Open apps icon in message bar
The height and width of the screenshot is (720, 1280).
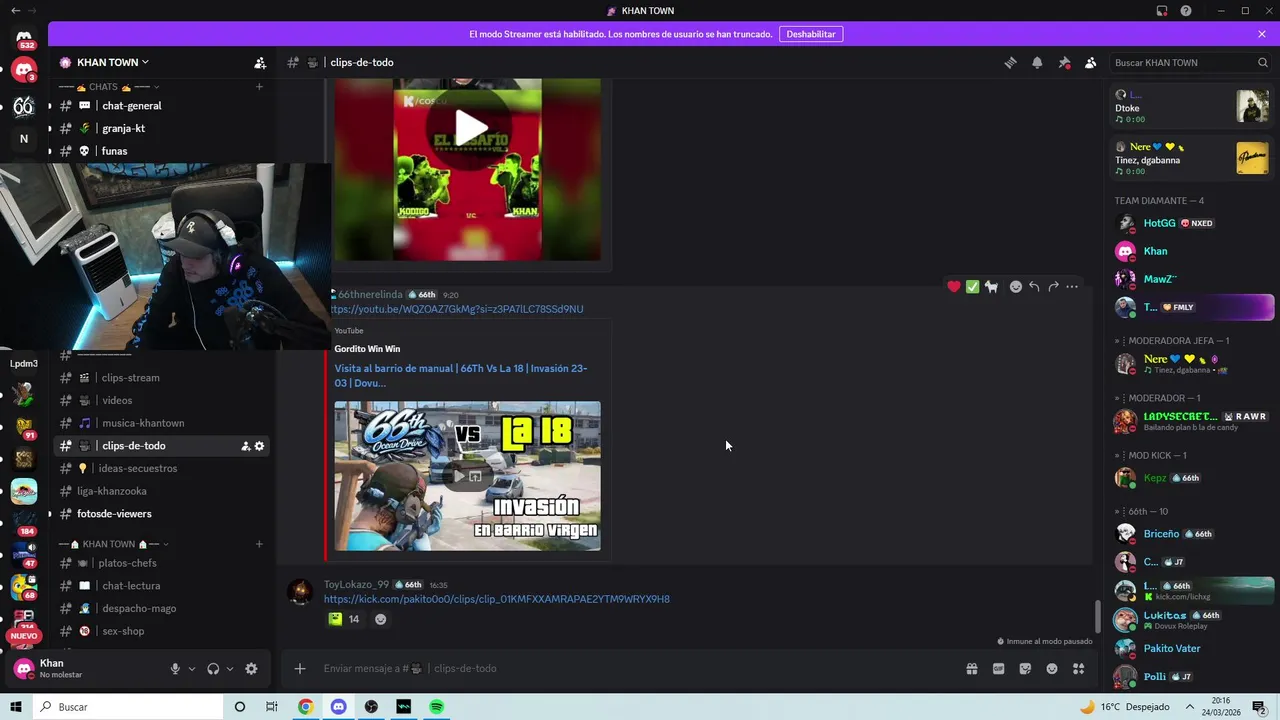click(x=1079, y=668)
